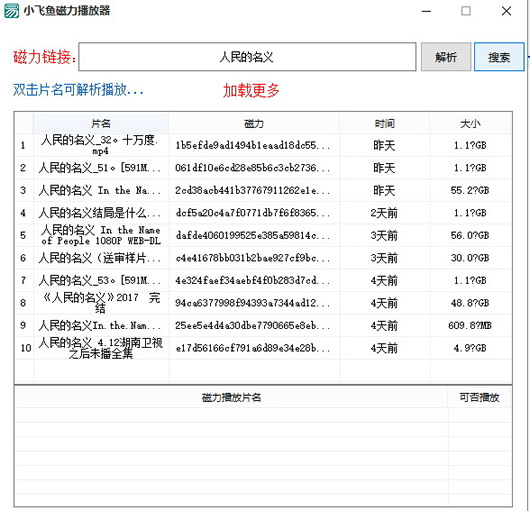Screen dimensions: 530x511
Task: Click the 磁力 column header
Action: 254,123
